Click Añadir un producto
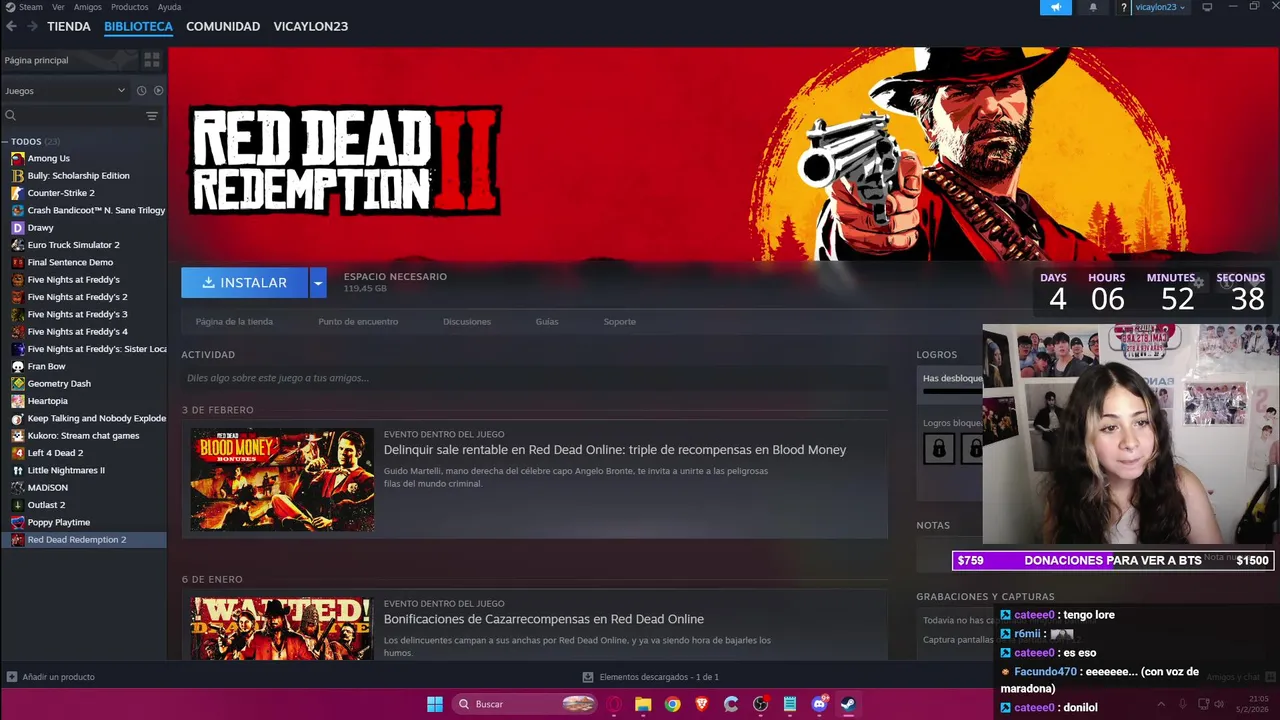1280x720 pixels. click(51, 677)
